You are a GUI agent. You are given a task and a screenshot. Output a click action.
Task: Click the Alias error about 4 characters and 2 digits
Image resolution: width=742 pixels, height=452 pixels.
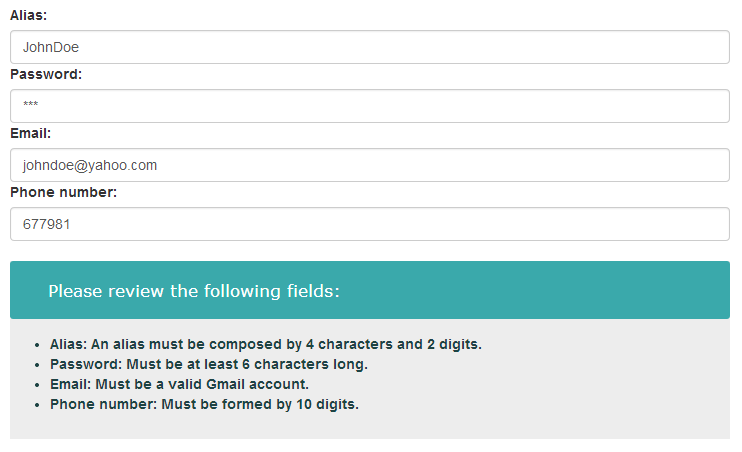click(266, 344)
